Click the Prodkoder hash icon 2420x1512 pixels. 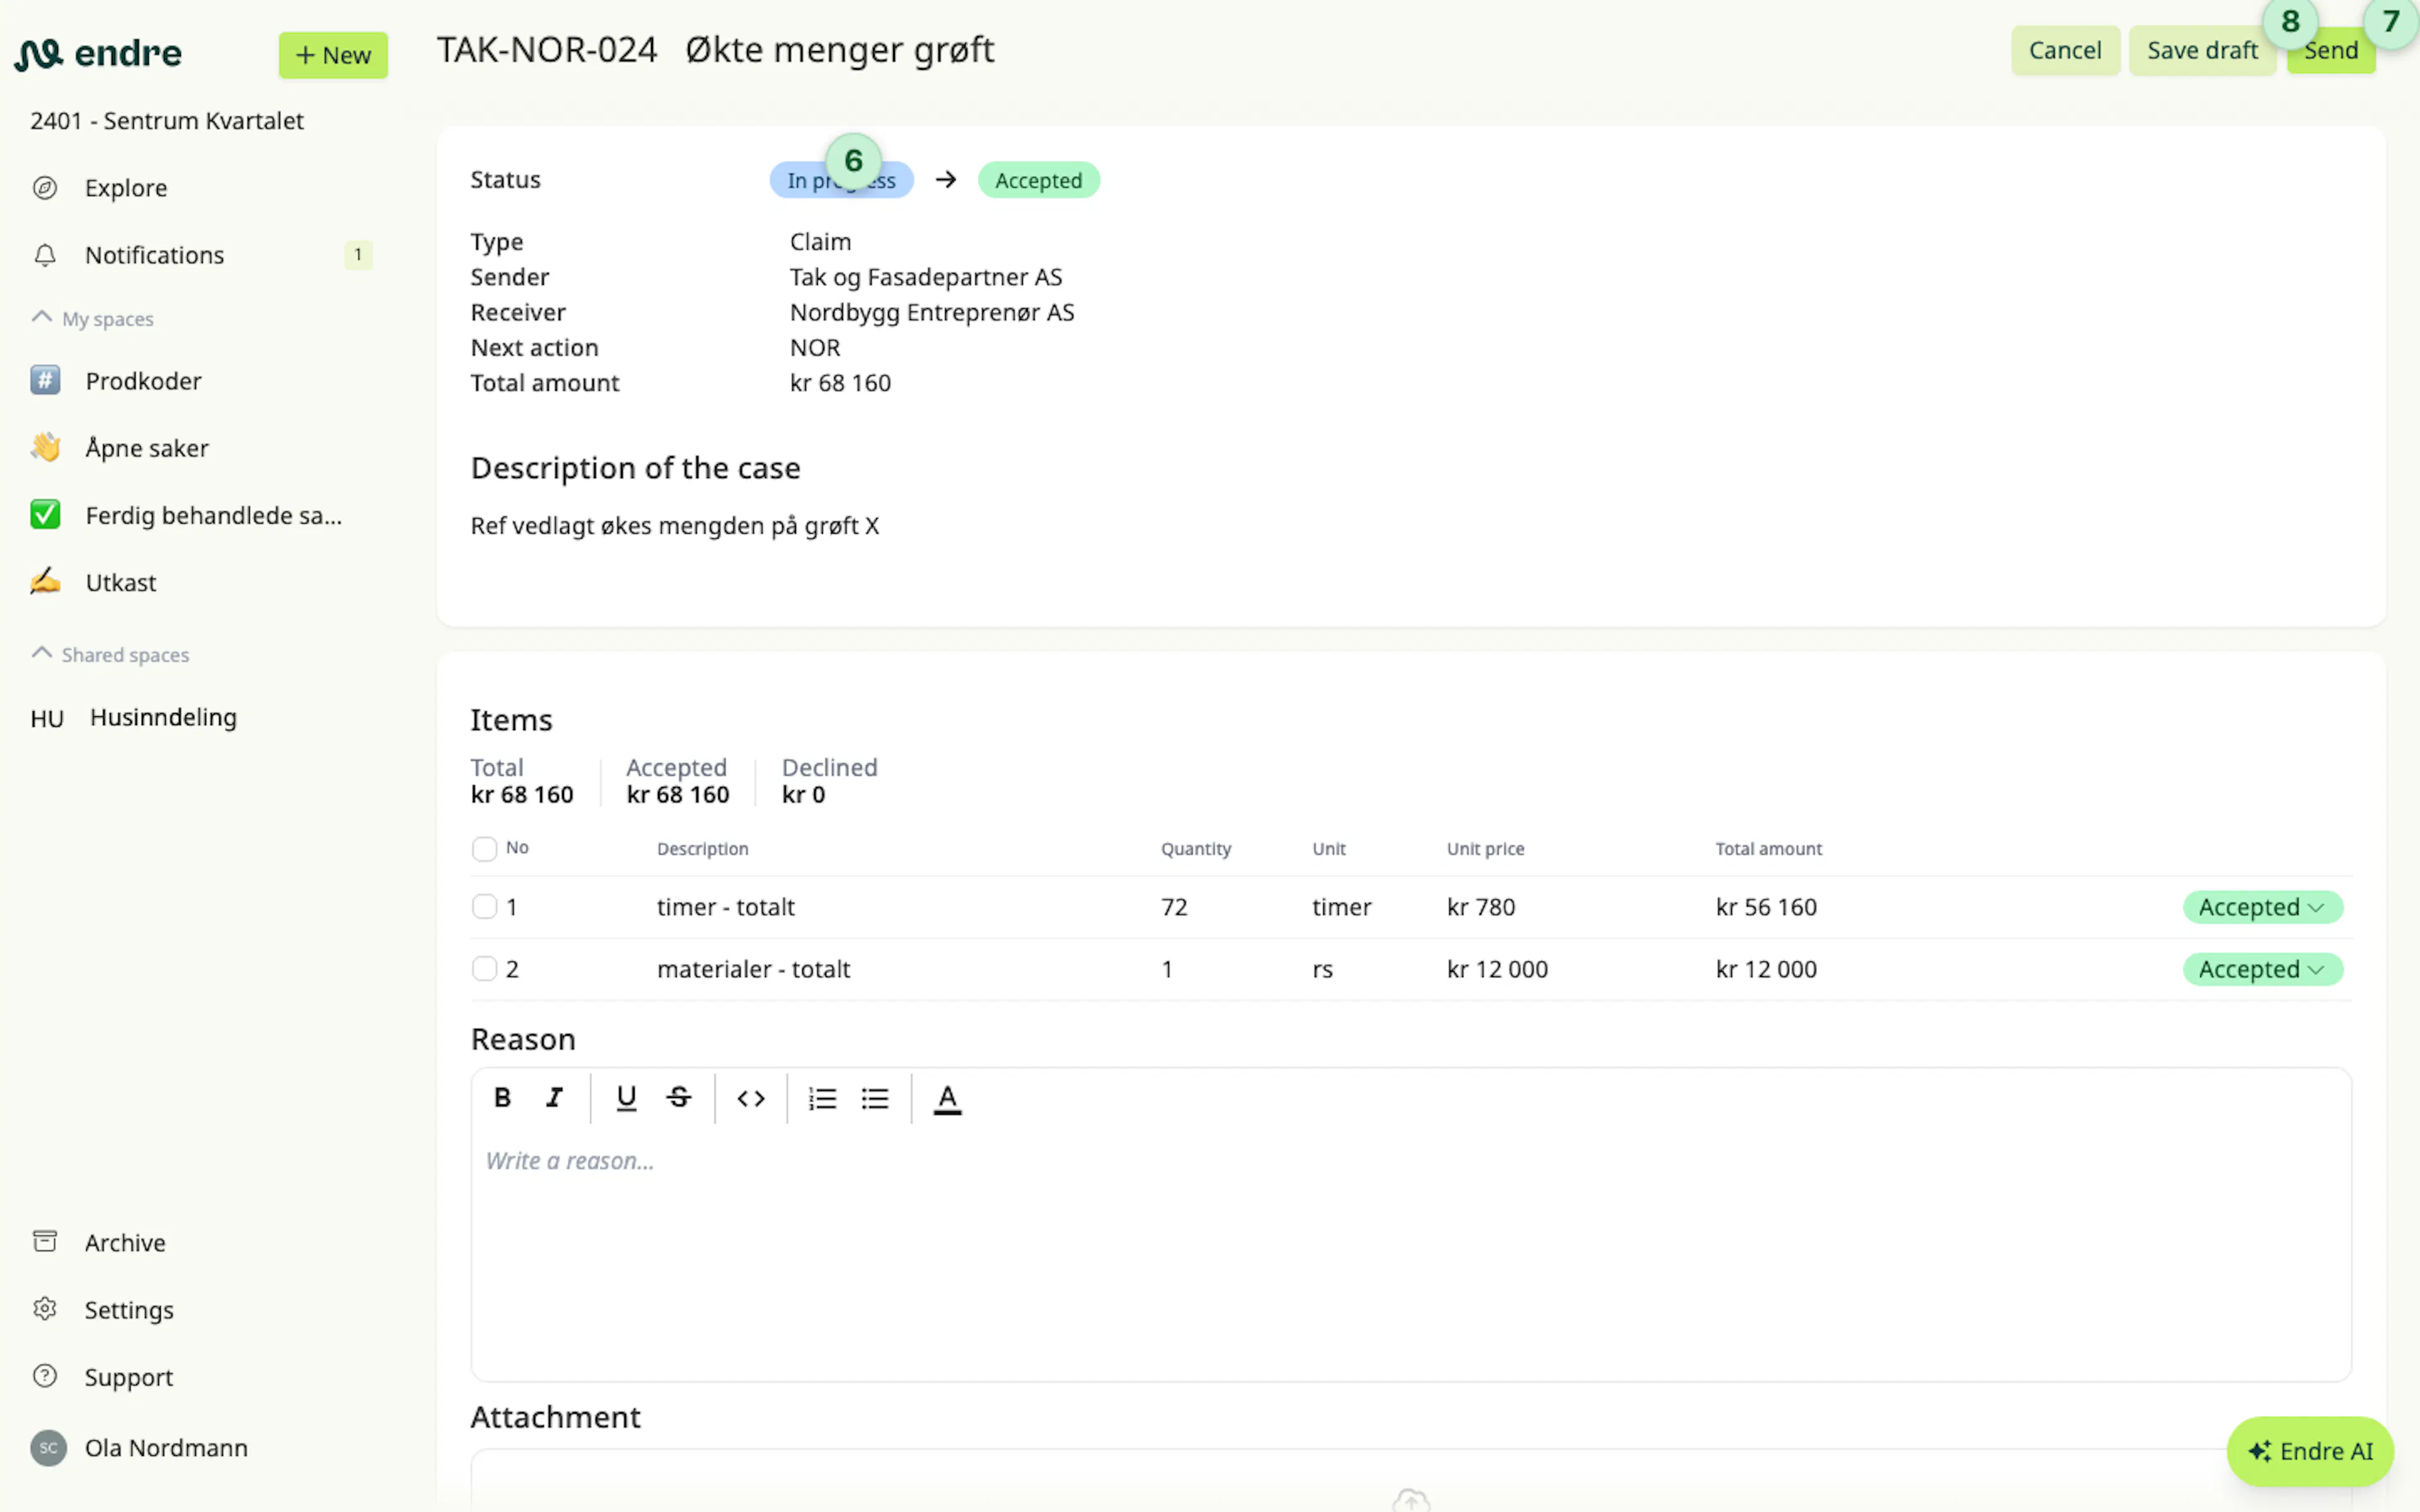tap(45, 380)
